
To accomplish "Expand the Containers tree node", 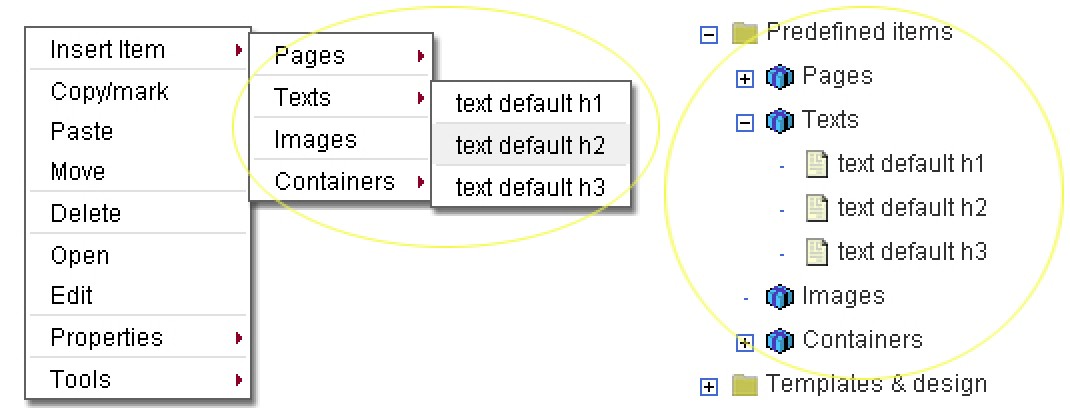I will click(744, 343).
